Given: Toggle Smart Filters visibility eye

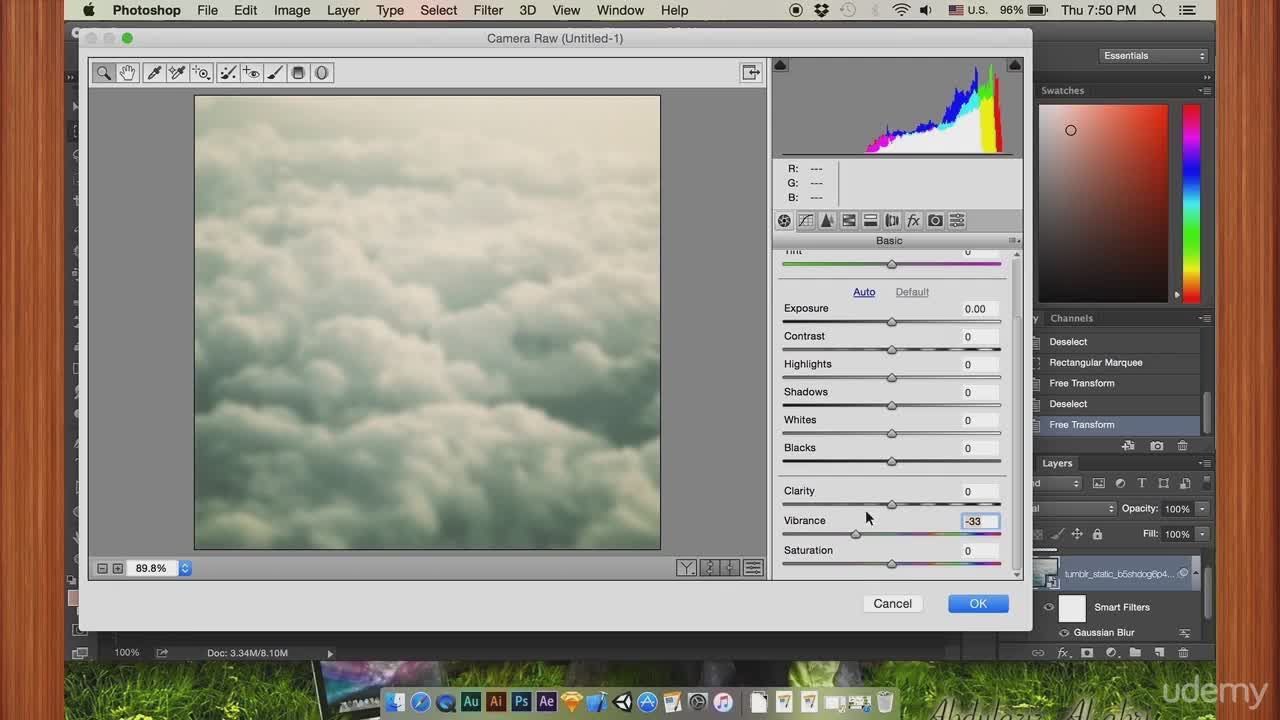Looking at the screenshot, I should (1049, 607).
